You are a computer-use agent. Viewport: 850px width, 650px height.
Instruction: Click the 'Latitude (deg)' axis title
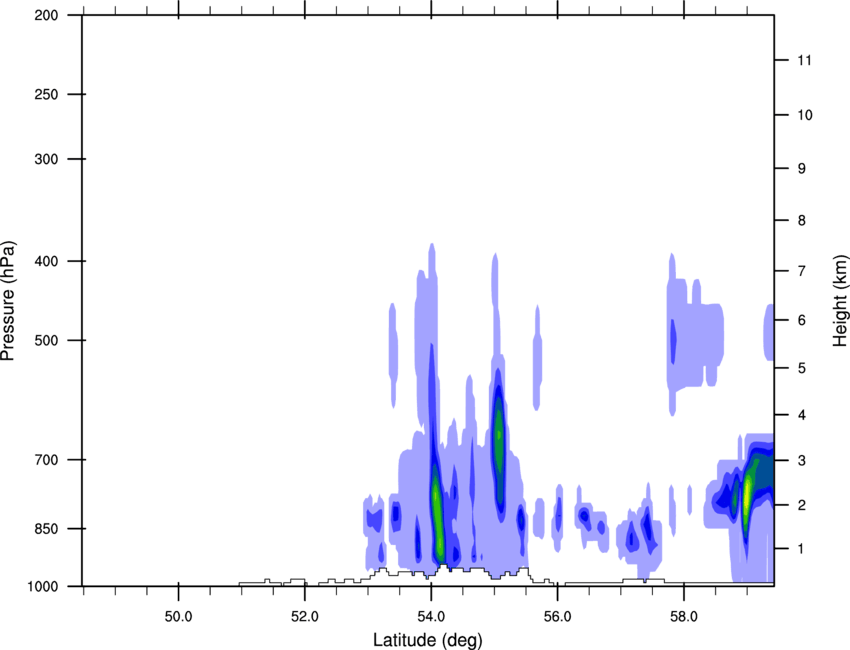point(428,640)
